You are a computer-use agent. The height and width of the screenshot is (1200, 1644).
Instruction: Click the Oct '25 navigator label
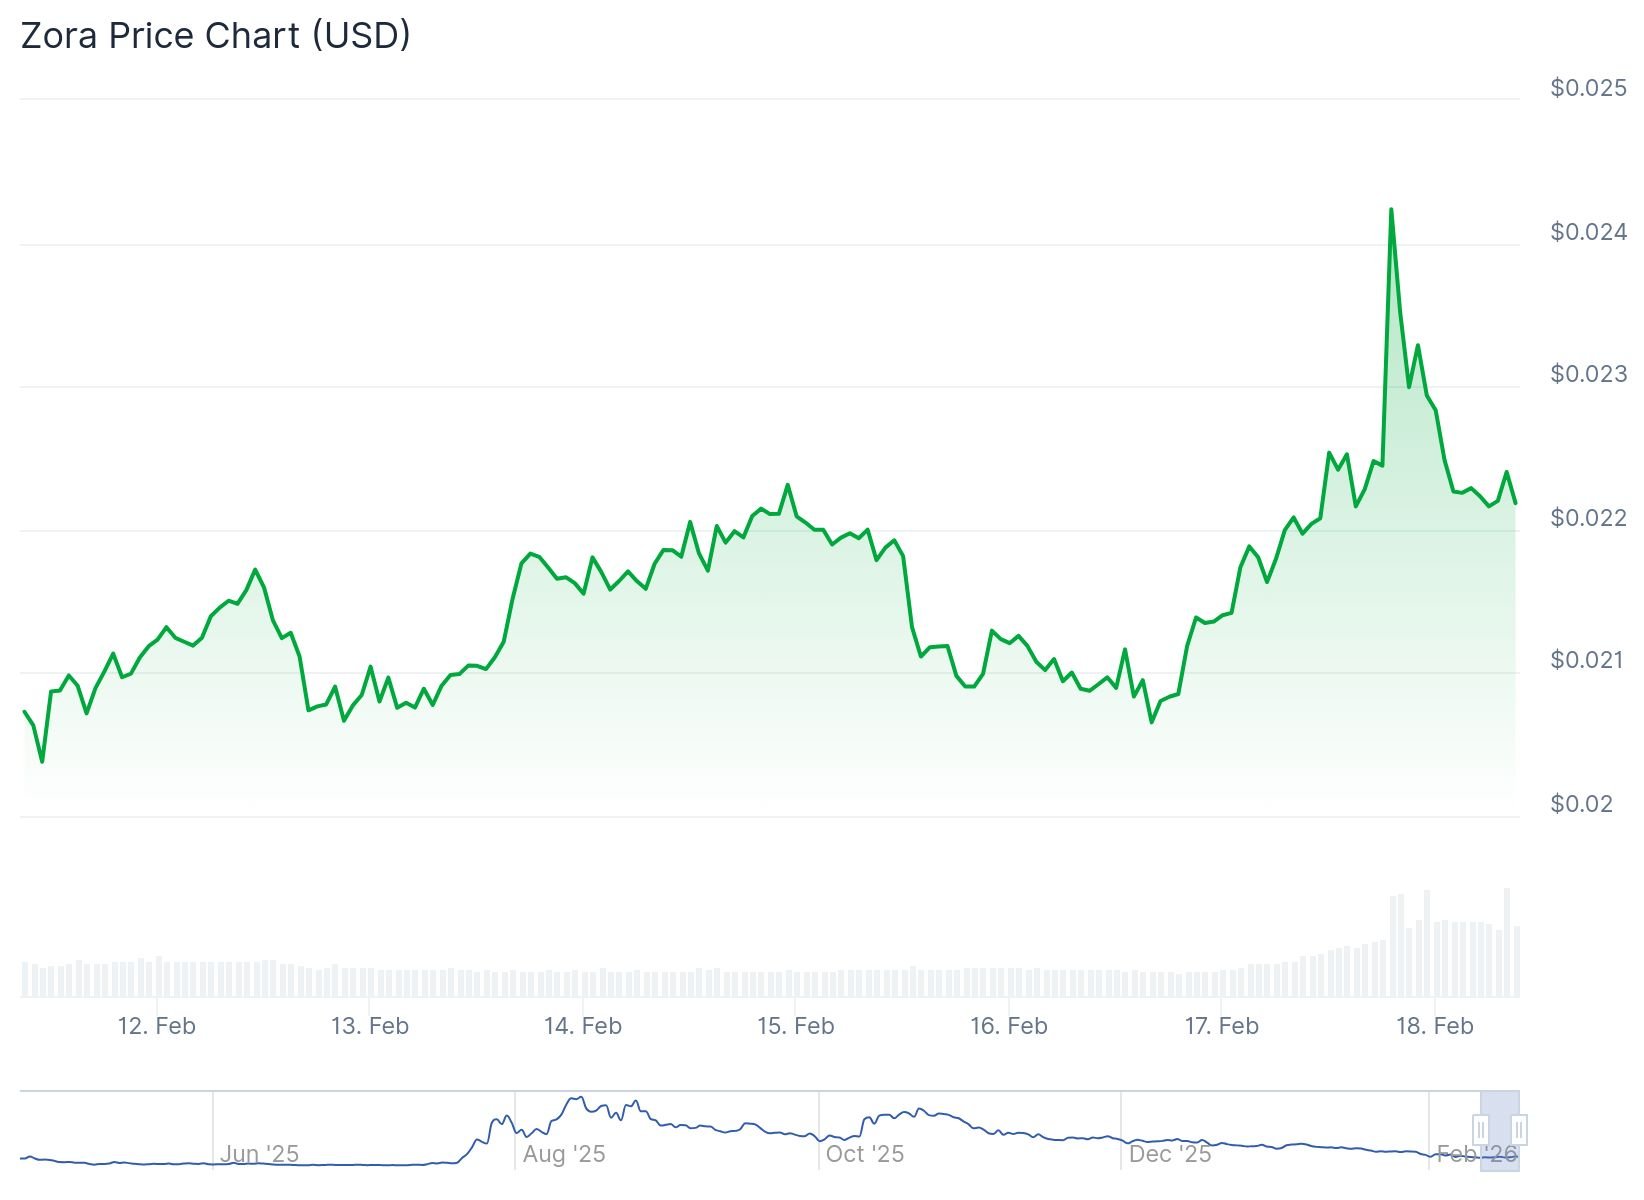point(864,1154)
